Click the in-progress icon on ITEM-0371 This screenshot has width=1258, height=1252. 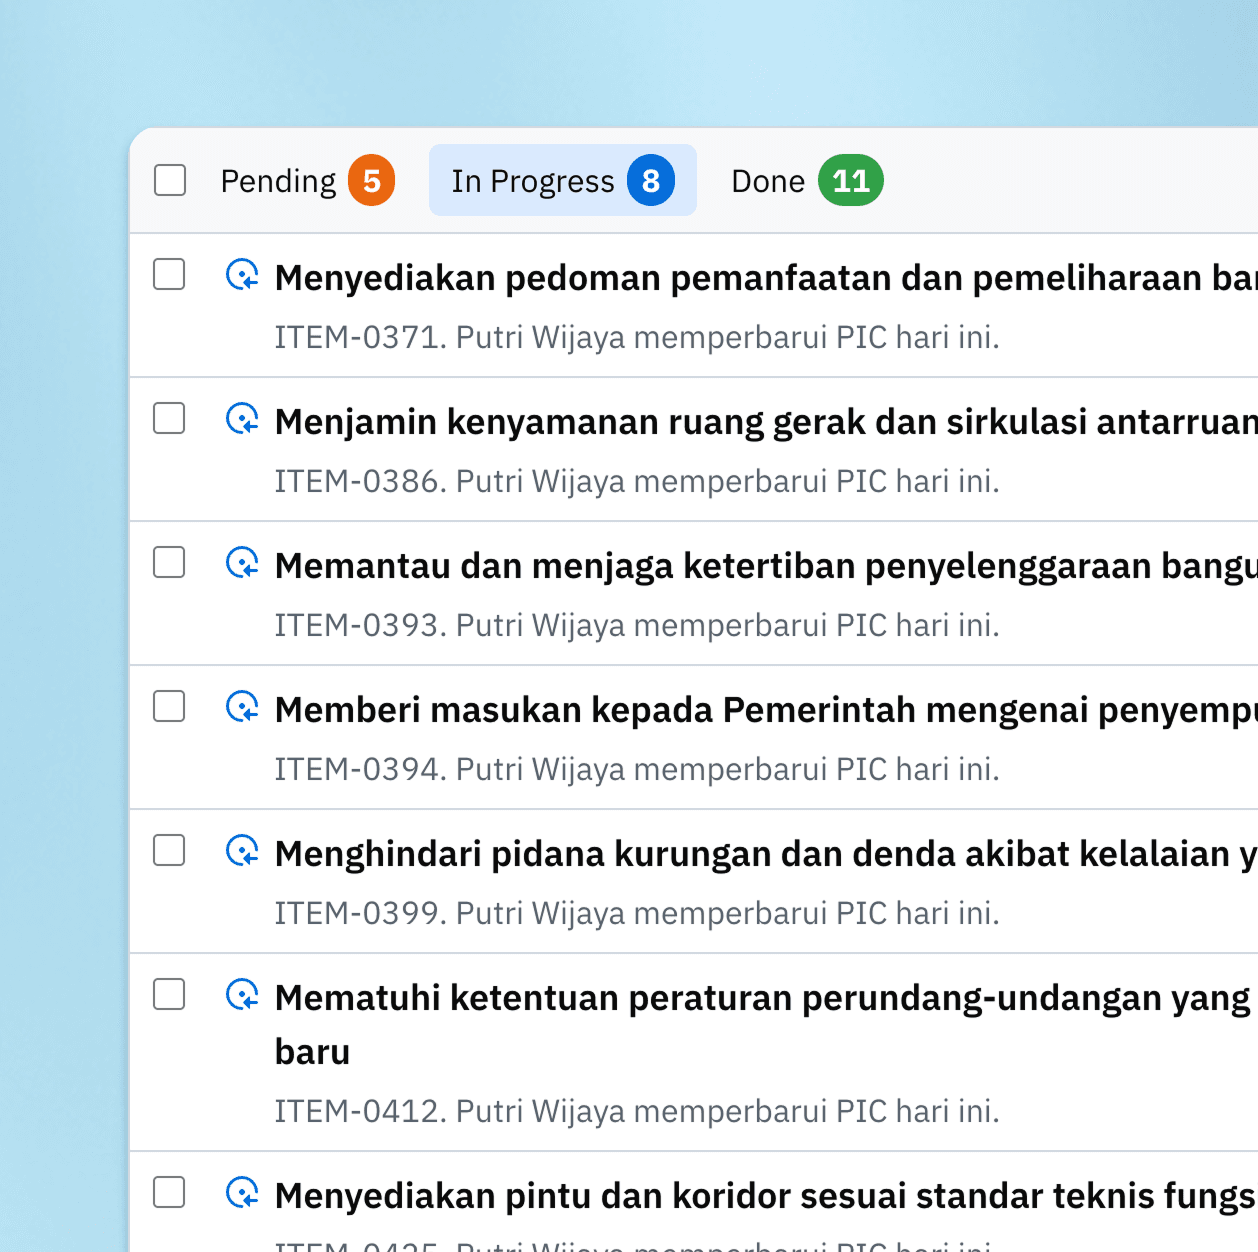pos(243,277)
